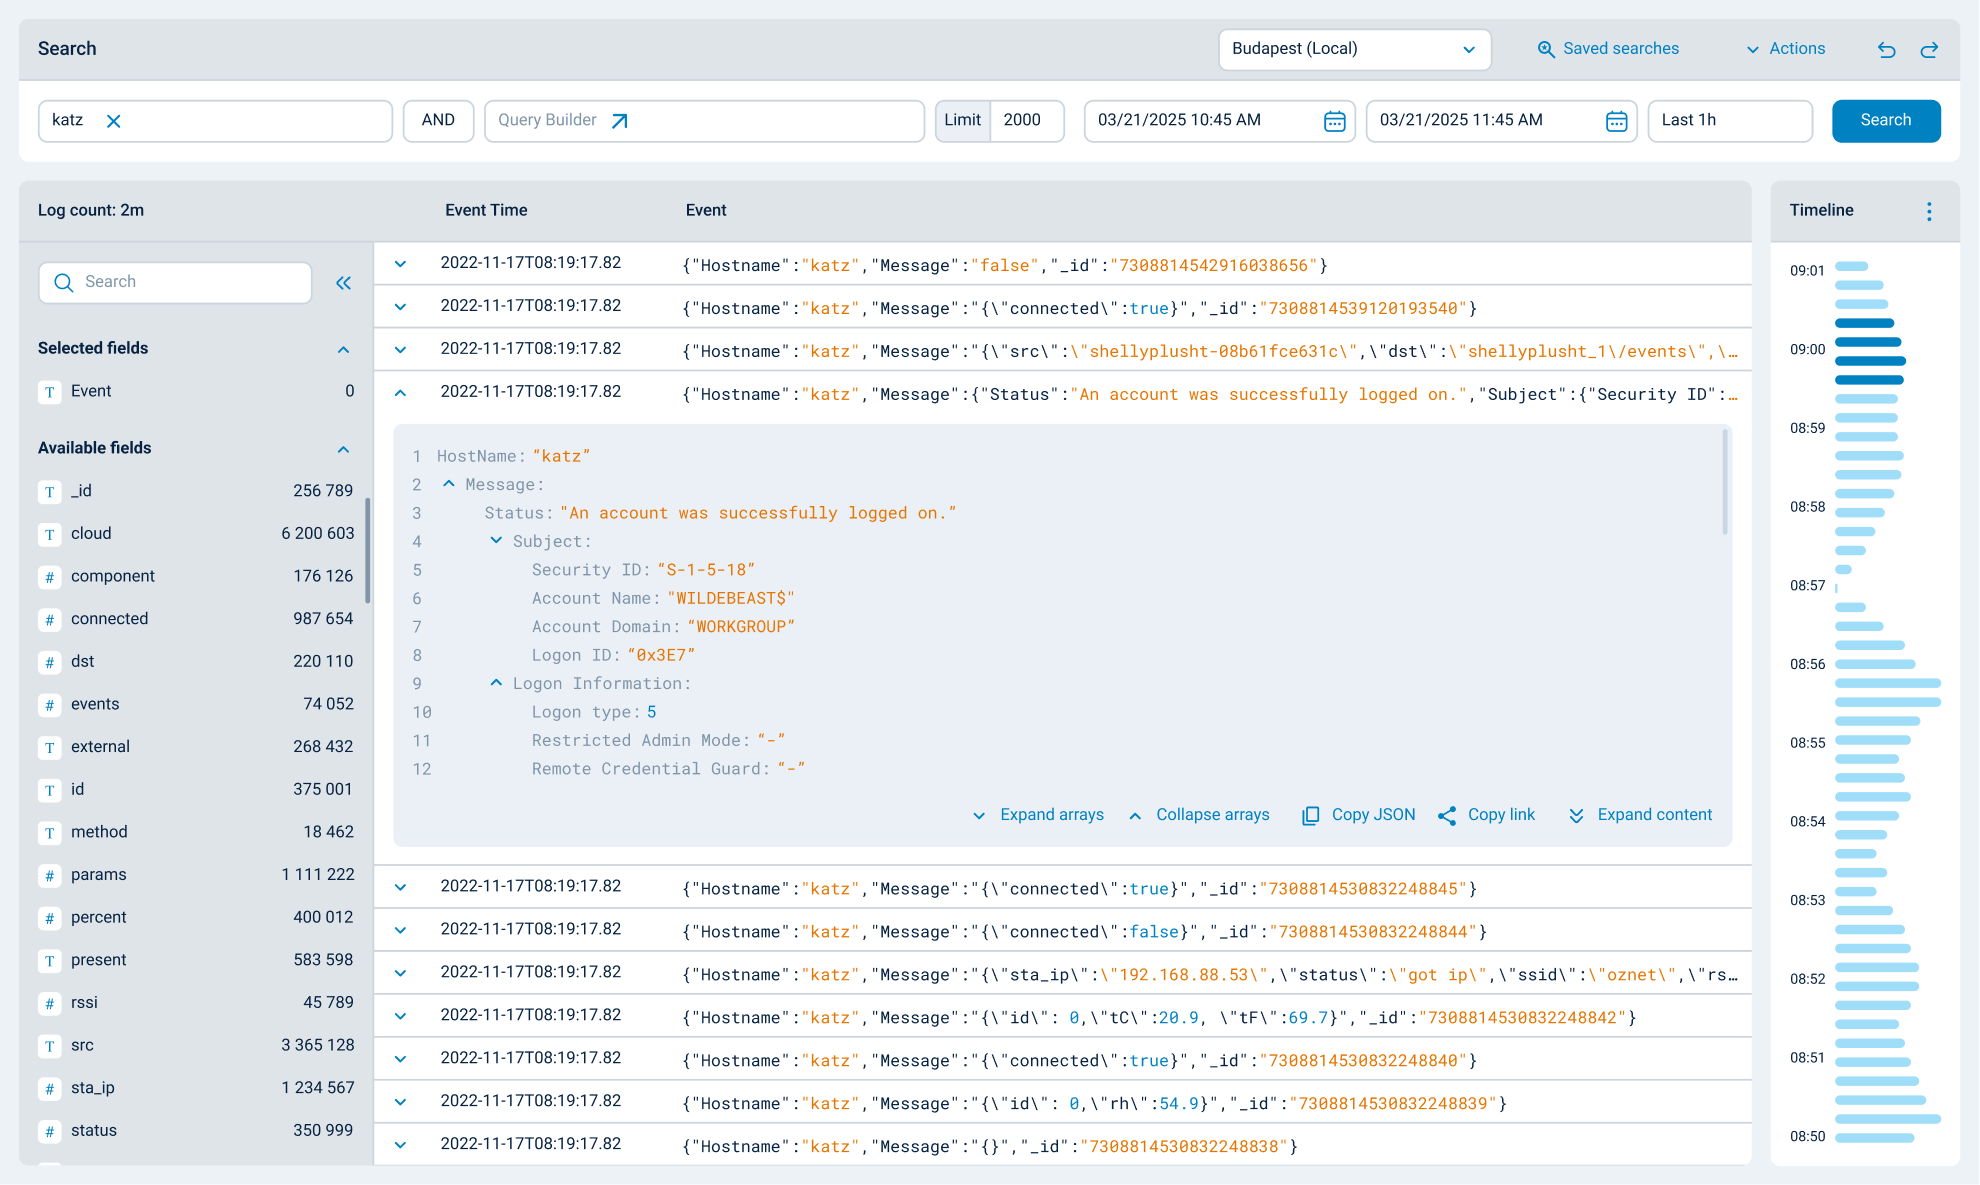
Task: Run the Search button
Action: click(x=1886, y=120)
